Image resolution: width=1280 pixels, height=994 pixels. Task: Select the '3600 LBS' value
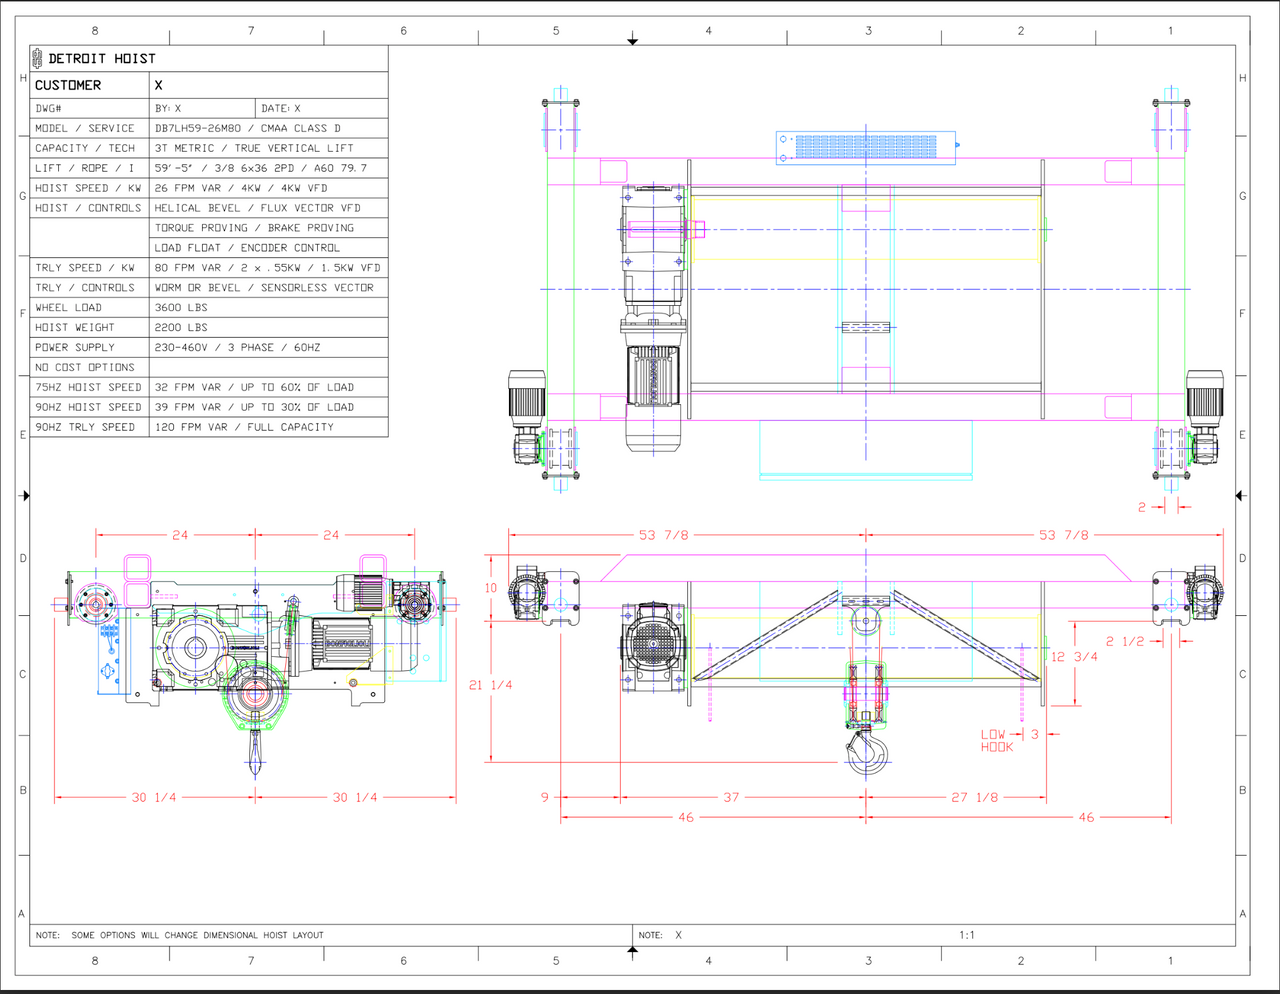pyautogui.click(x=181, y=308)
